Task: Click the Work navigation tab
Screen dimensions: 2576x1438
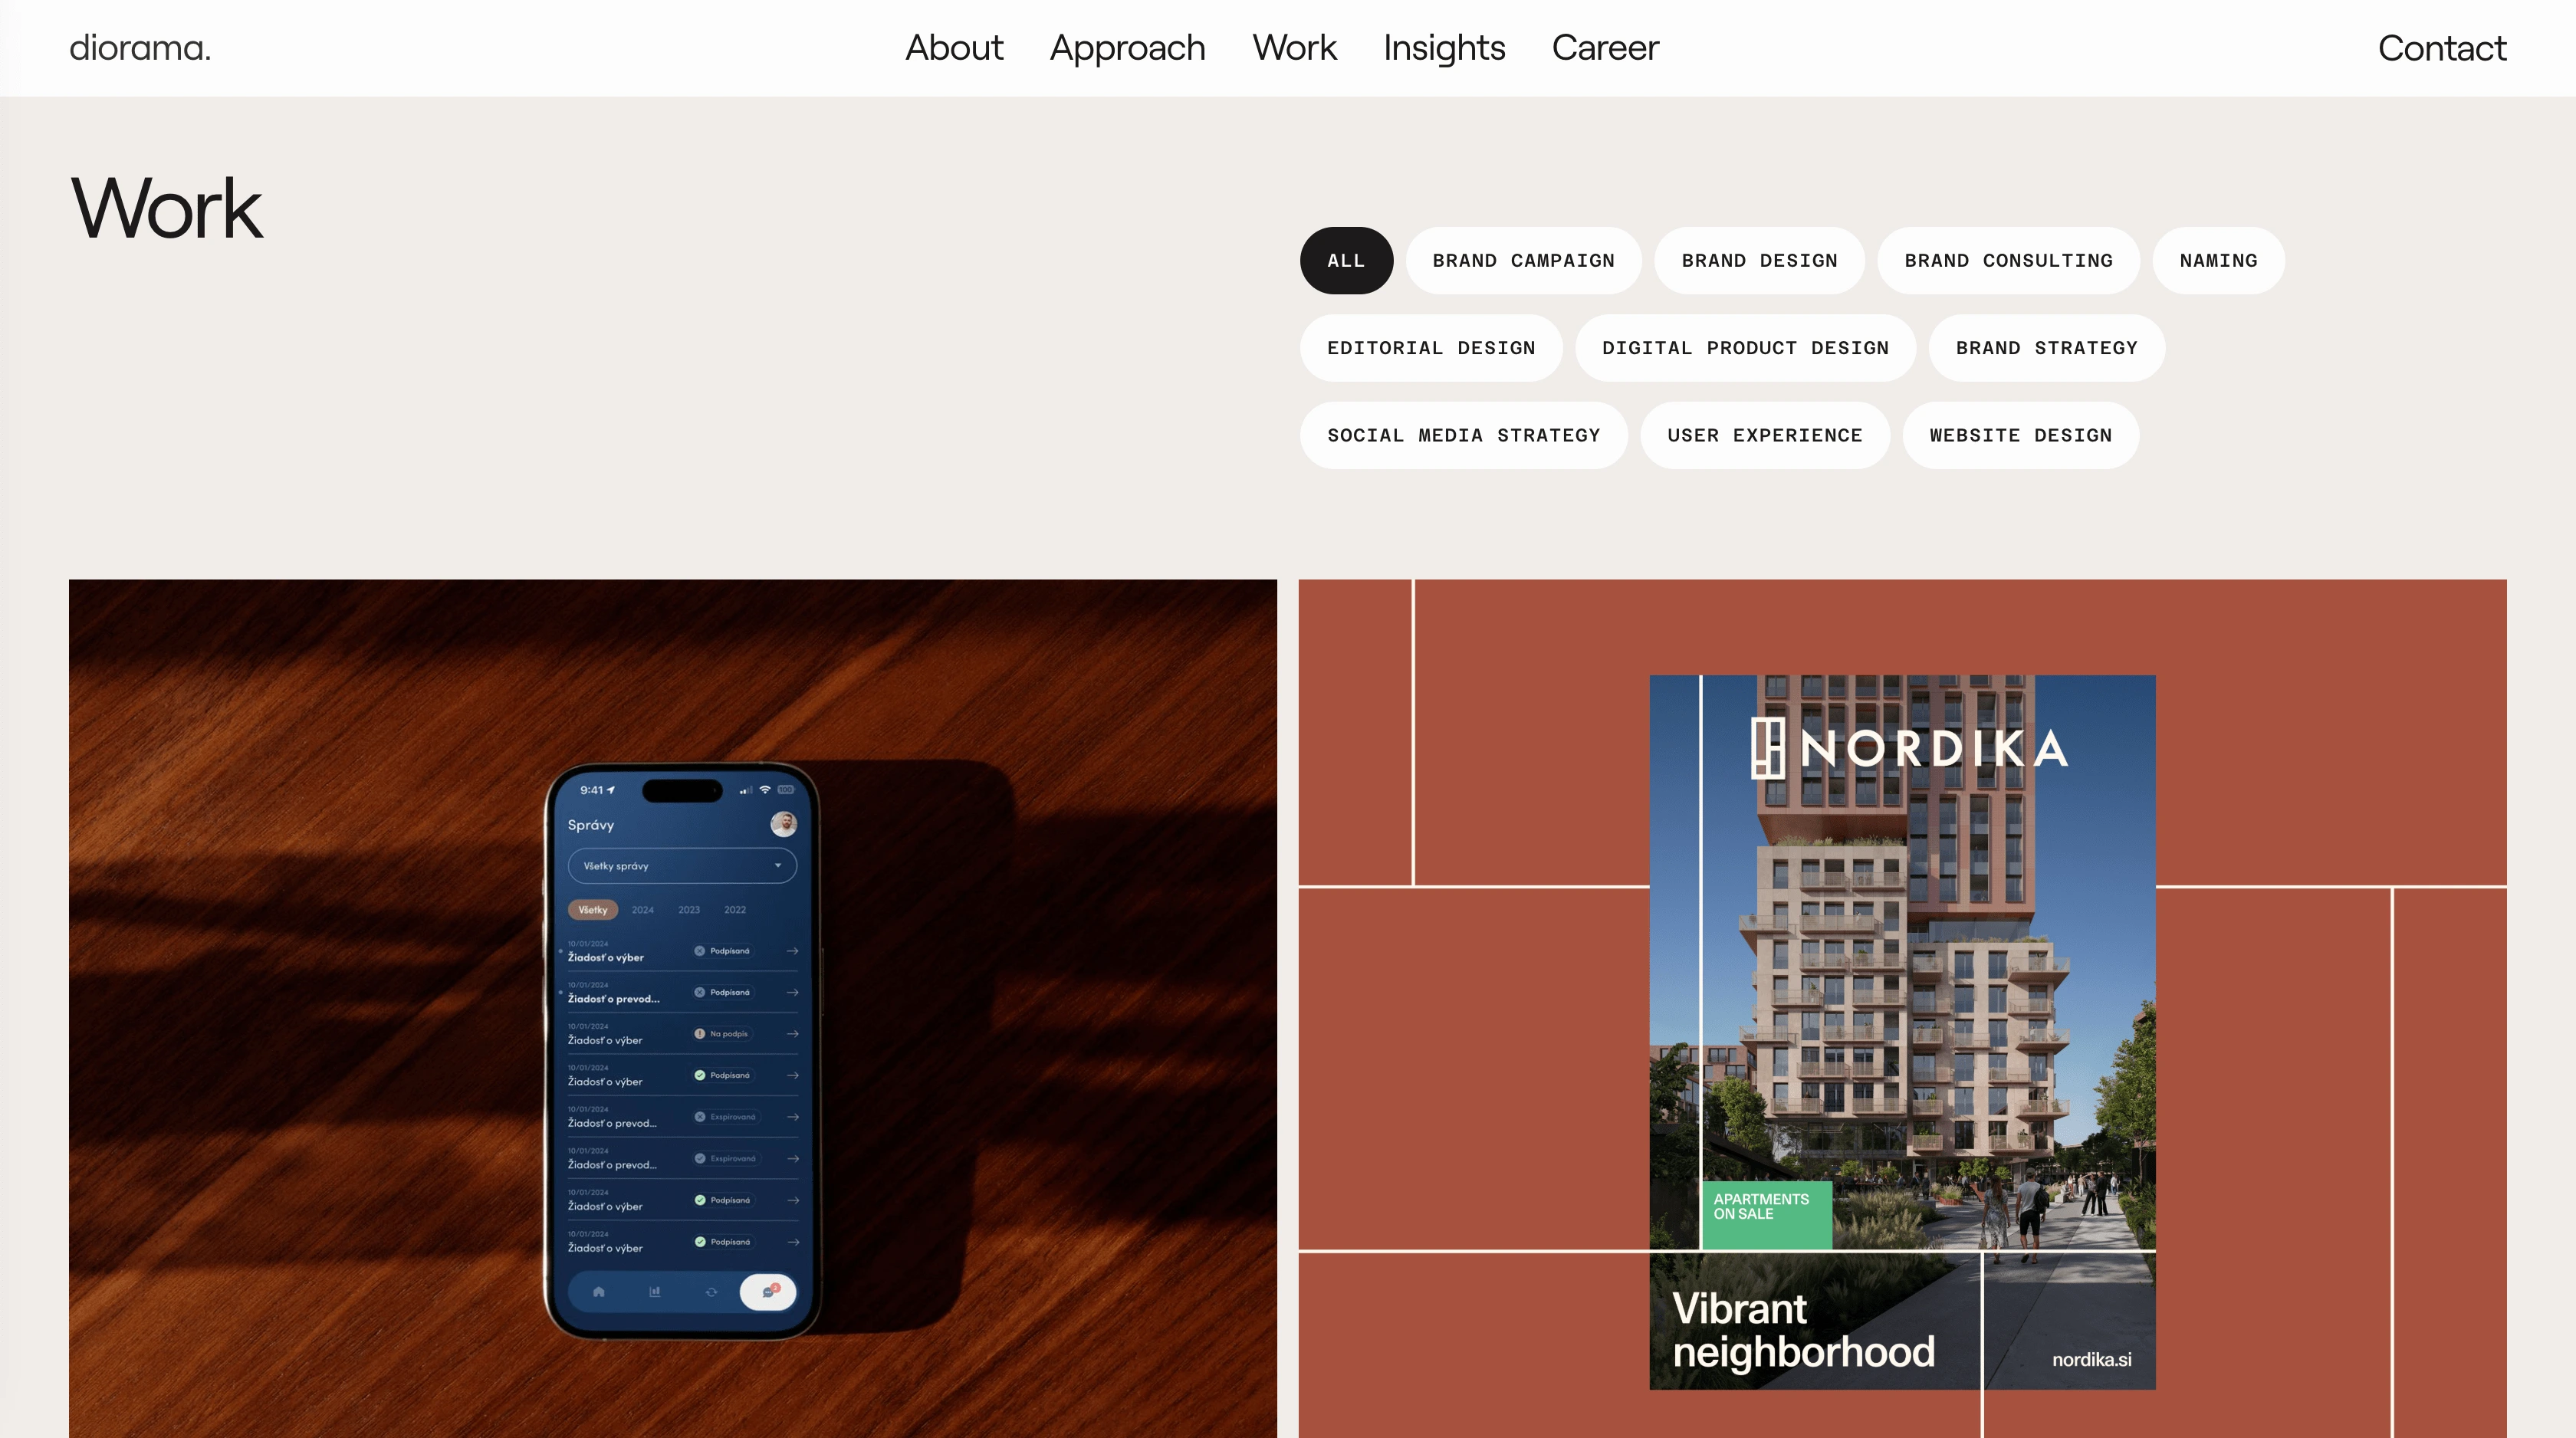Action: pos(1293,46)
